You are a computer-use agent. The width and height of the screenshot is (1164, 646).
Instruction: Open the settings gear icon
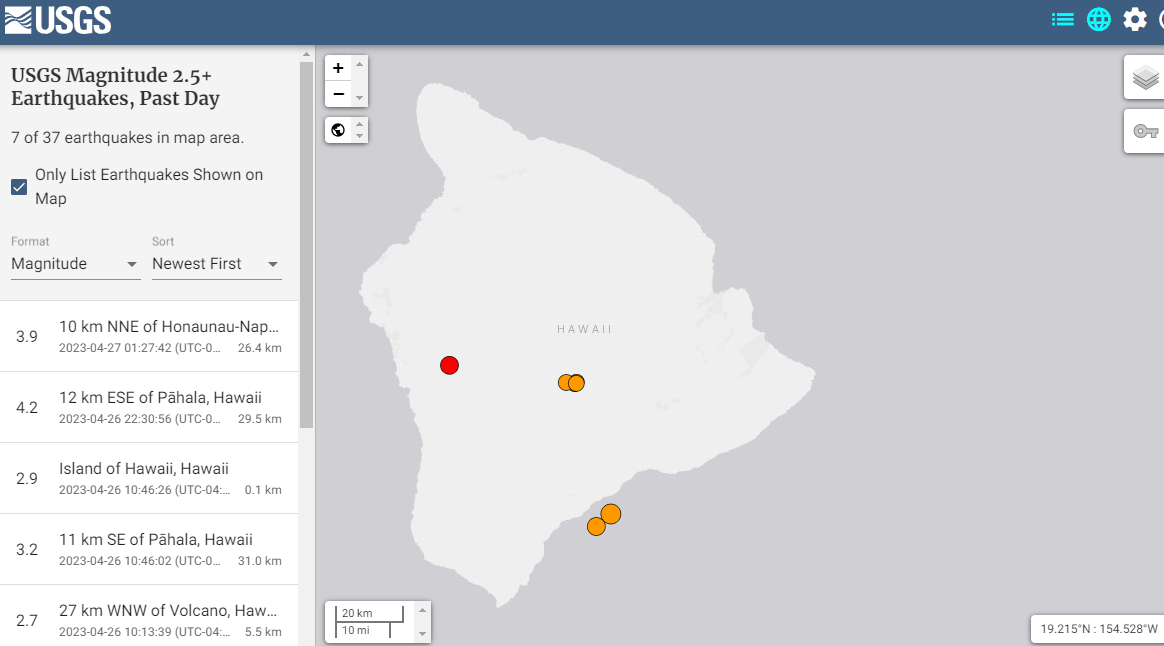(x=1134, y=19)
